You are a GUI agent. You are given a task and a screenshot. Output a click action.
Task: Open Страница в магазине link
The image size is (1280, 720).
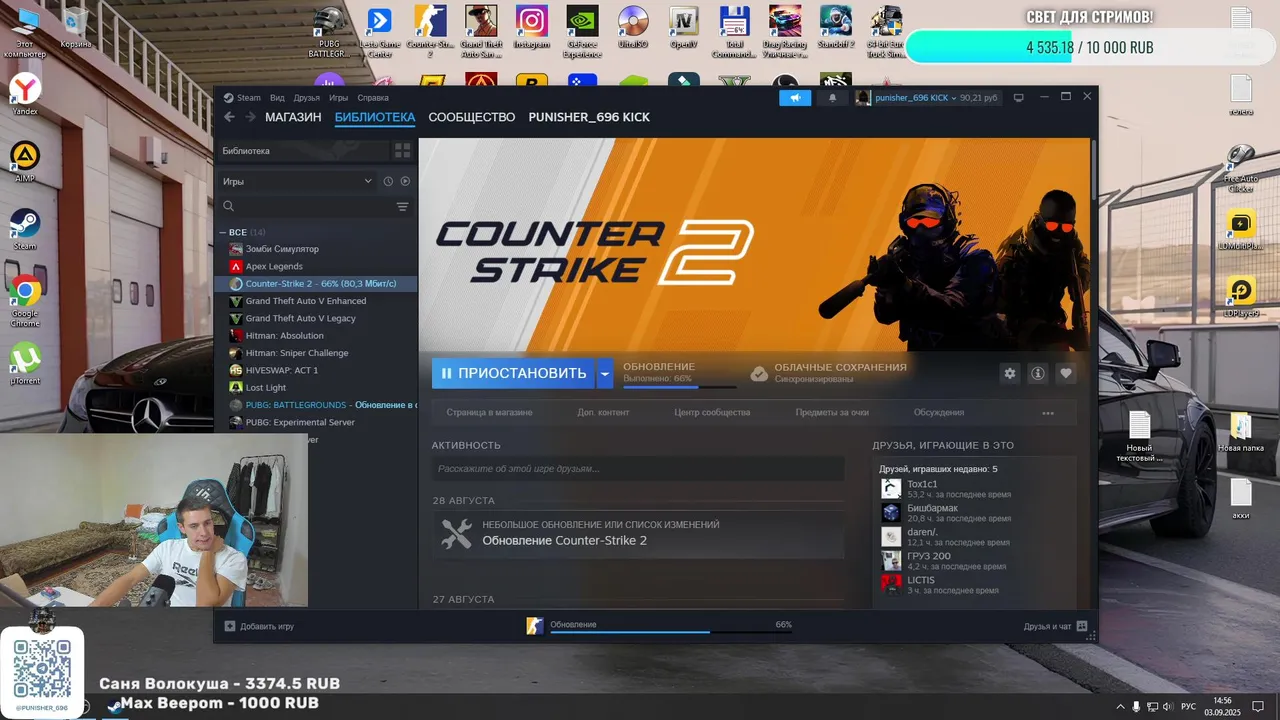tap(489, 412)
